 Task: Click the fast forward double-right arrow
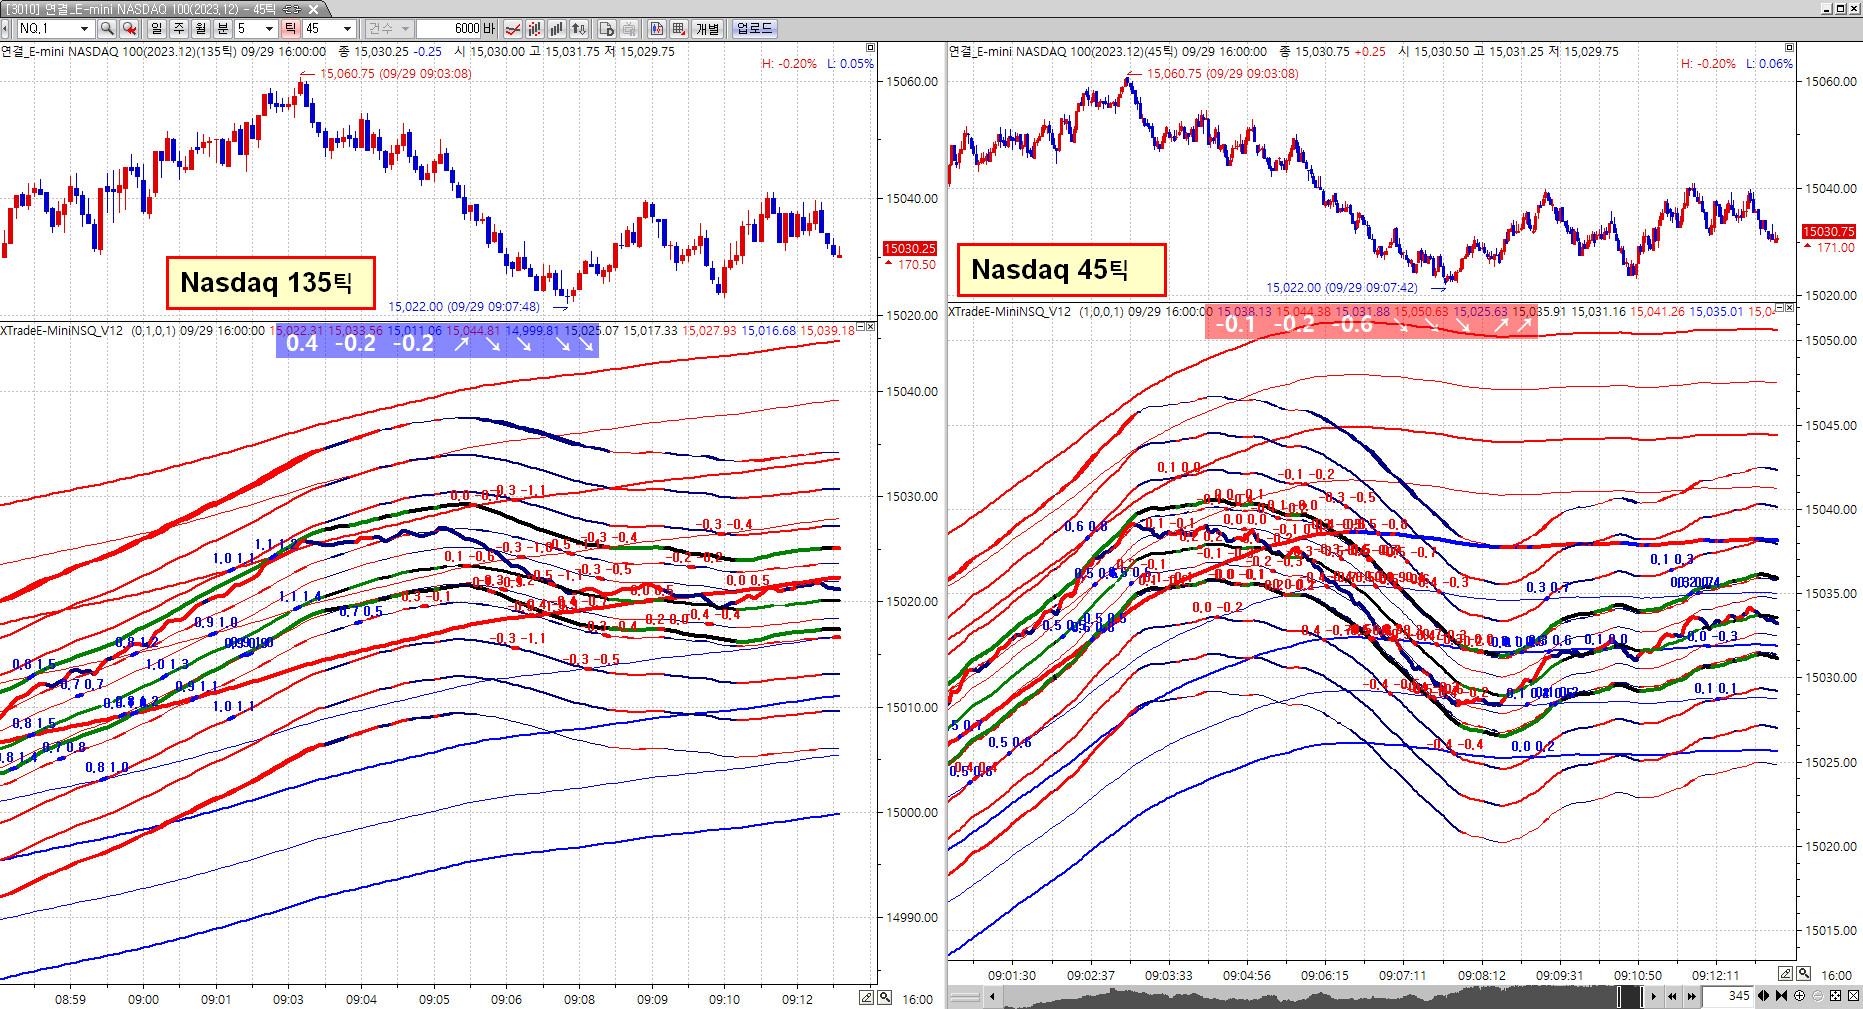click(1692, 996)
